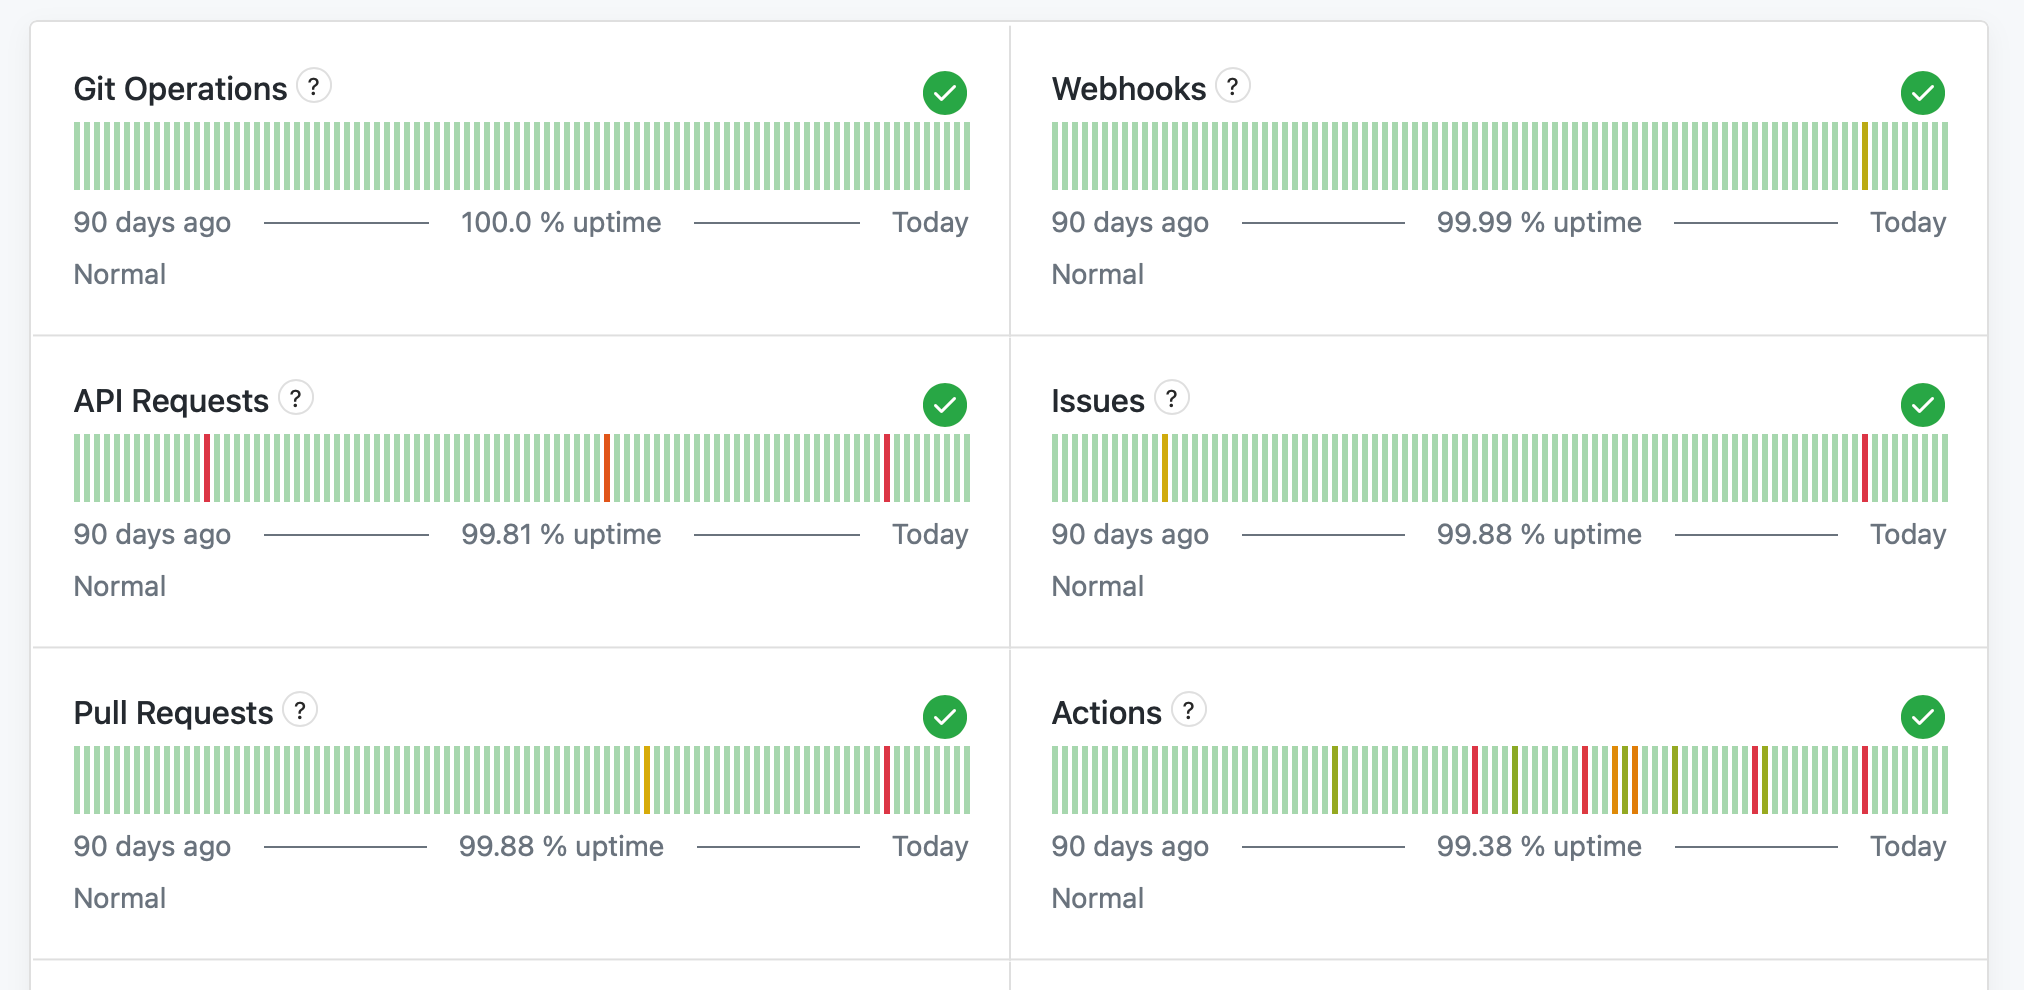Click the help icon next to Issues

tap(1172, 398)
